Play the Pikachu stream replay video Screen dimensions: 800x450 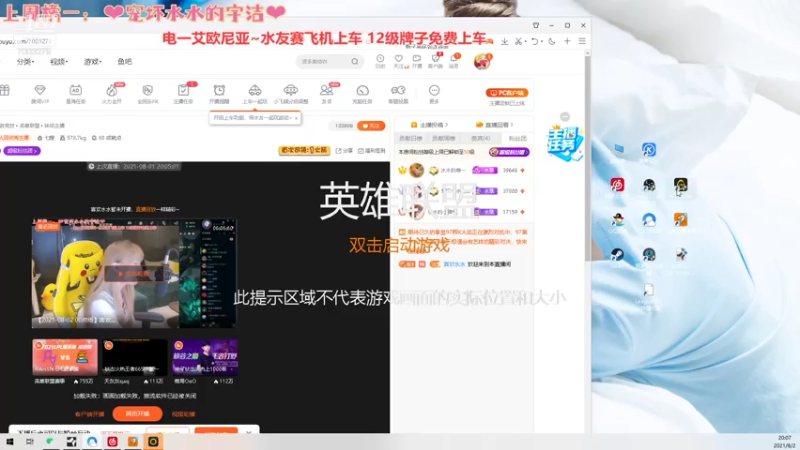point(134,274)
